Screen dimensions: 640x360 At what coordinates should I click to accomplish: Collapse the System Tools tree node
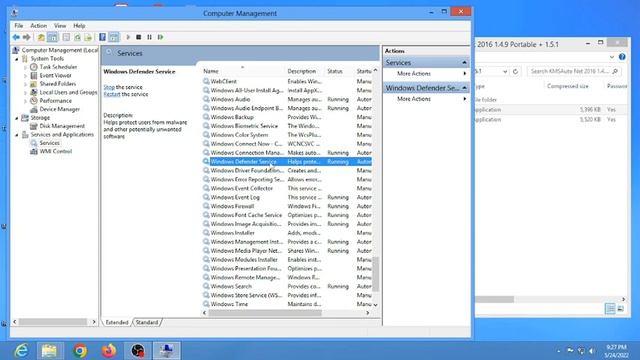pos(17,59)
